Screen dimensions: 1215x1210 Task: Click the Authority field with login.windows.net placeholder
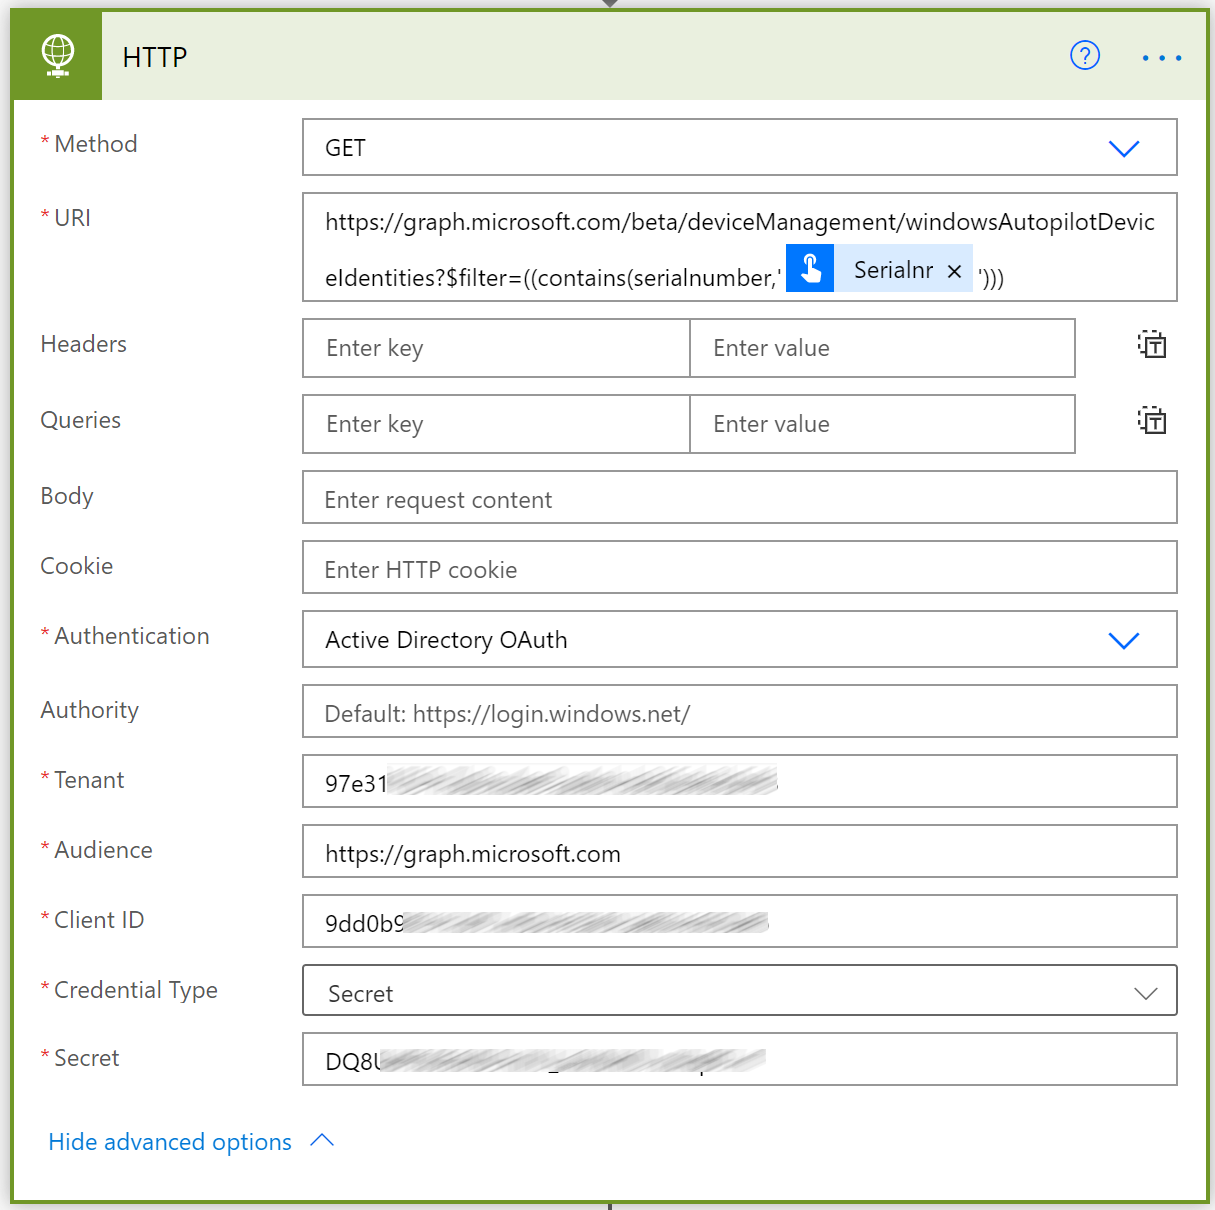point(739,712)
